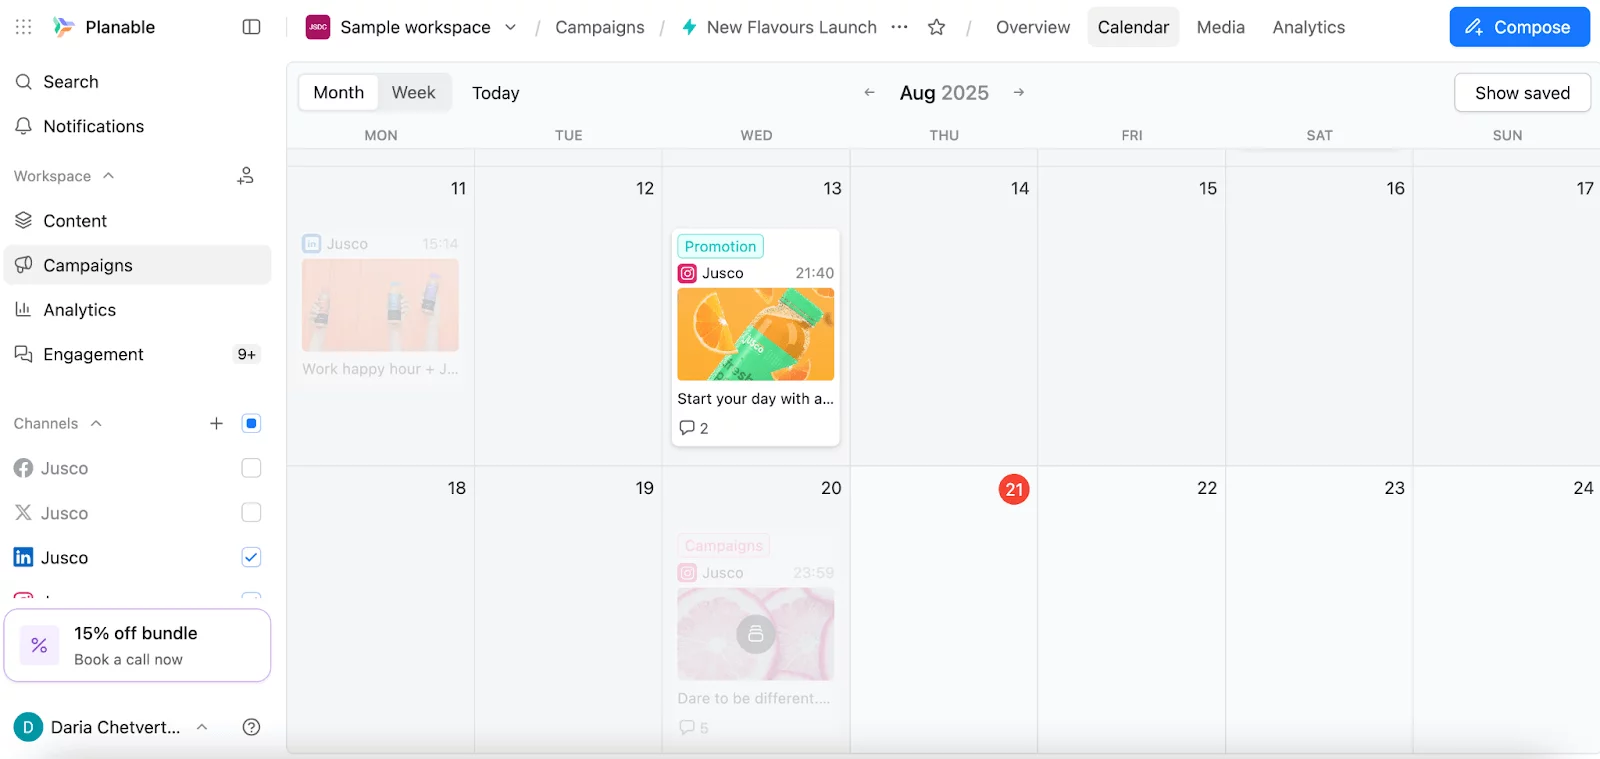Open the Sample workspace dropdown
The height and width of the screenshot is (759, 1600).
(510, 27)
